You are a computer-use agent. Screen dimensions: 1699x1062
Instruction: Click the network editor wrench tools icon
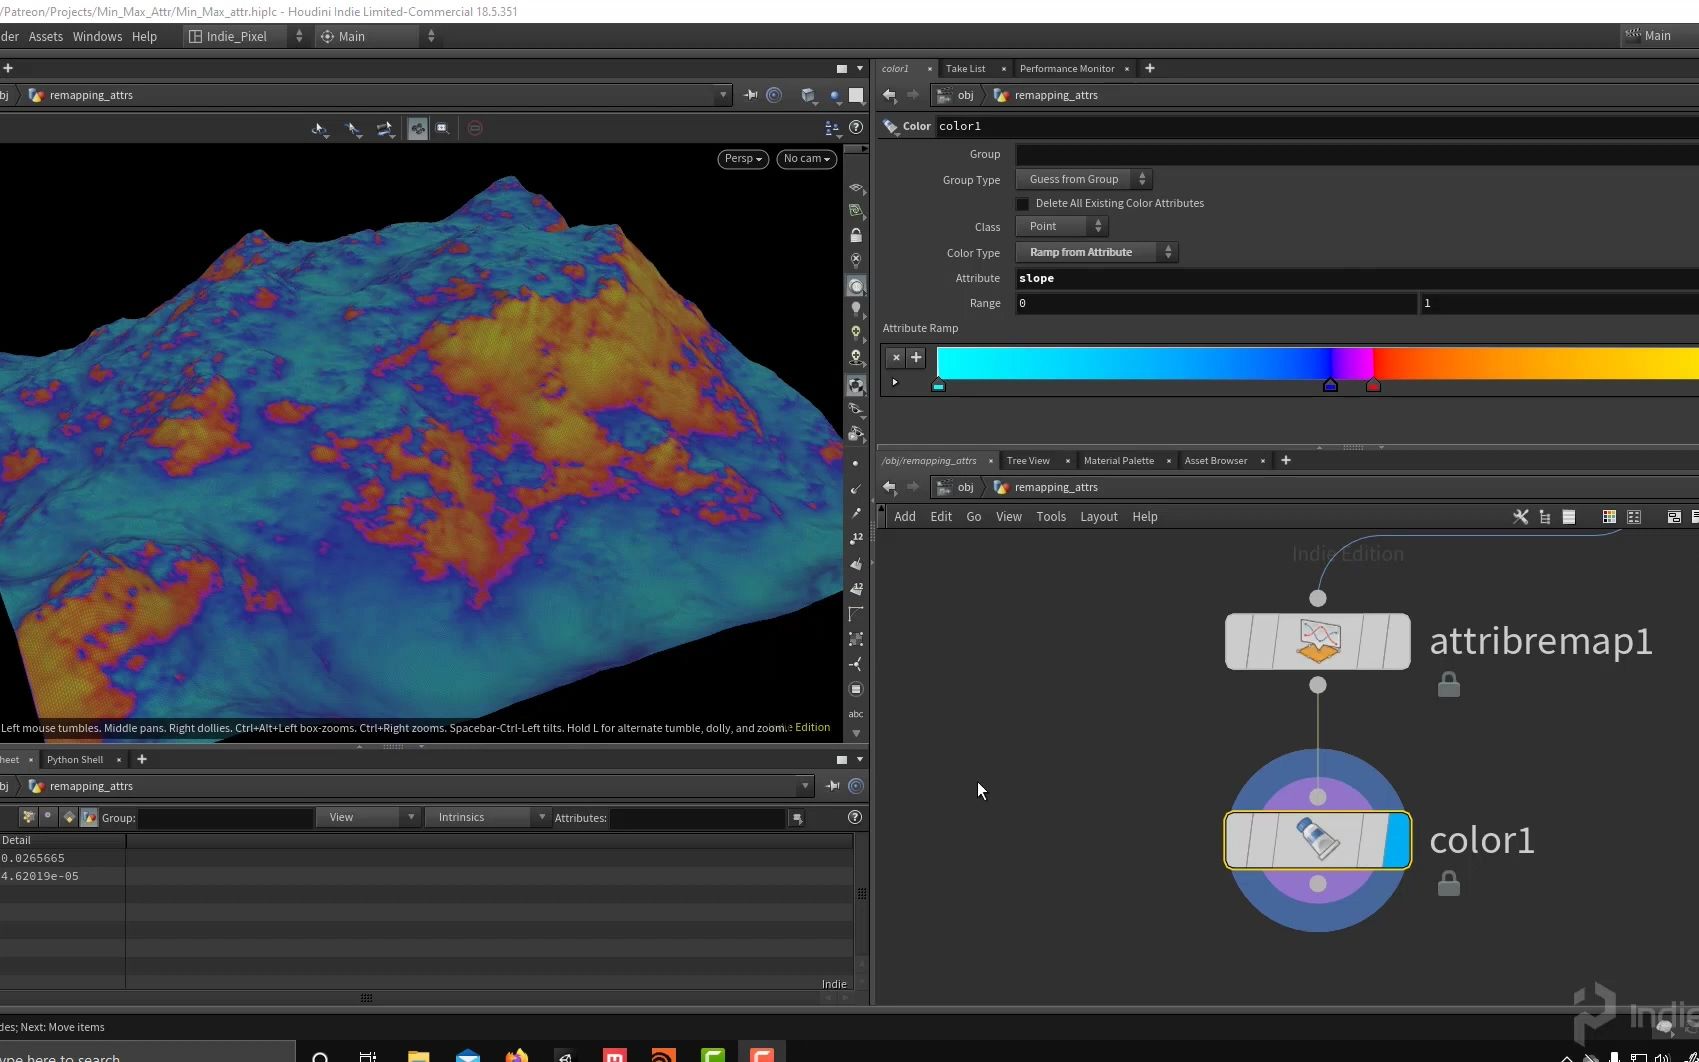1520,517
